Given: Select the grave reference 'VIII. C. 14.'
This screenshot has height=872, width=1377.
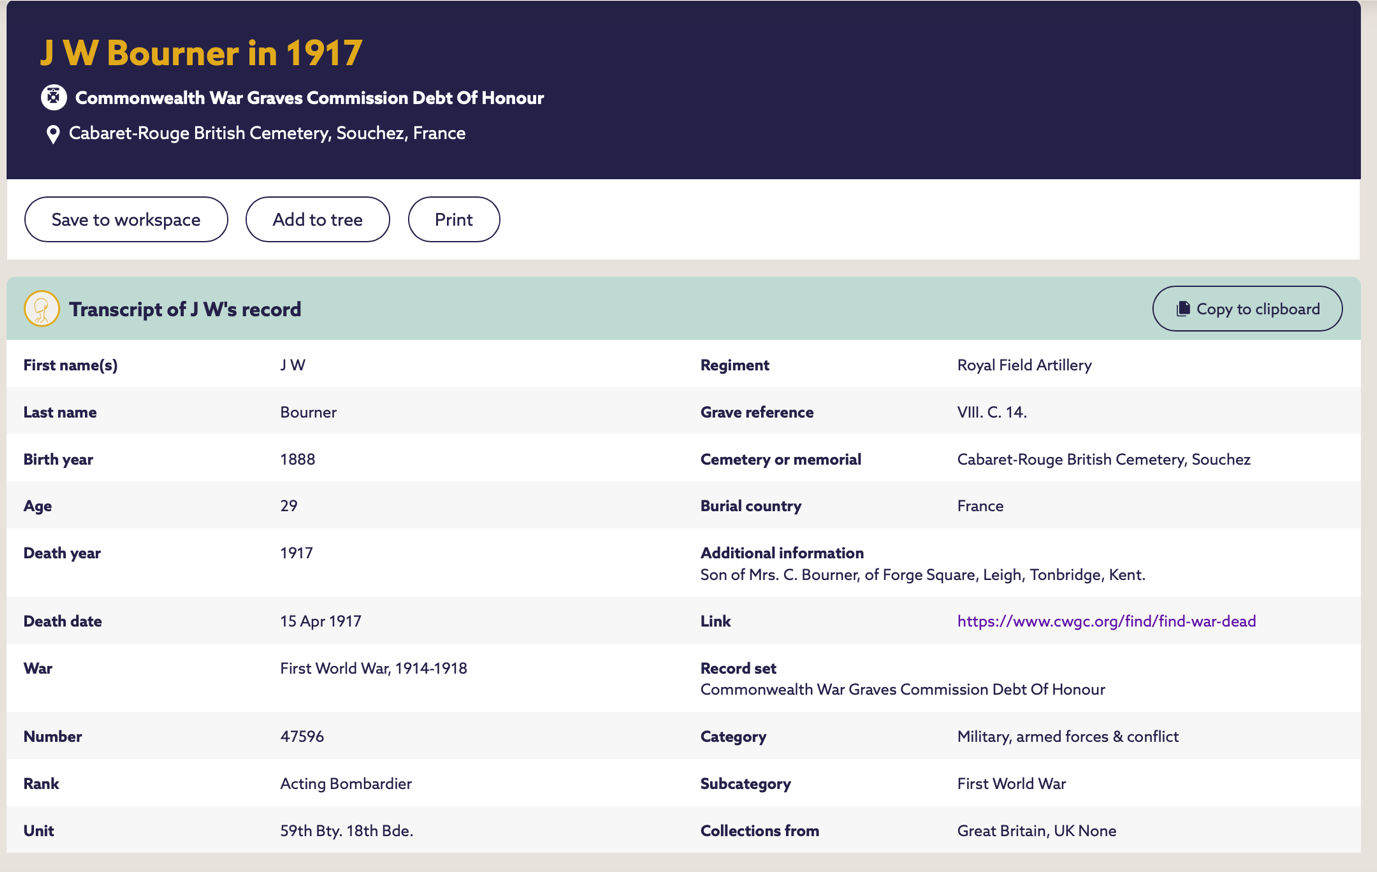Looking at the screenshot, I should (x=992, y=412).
